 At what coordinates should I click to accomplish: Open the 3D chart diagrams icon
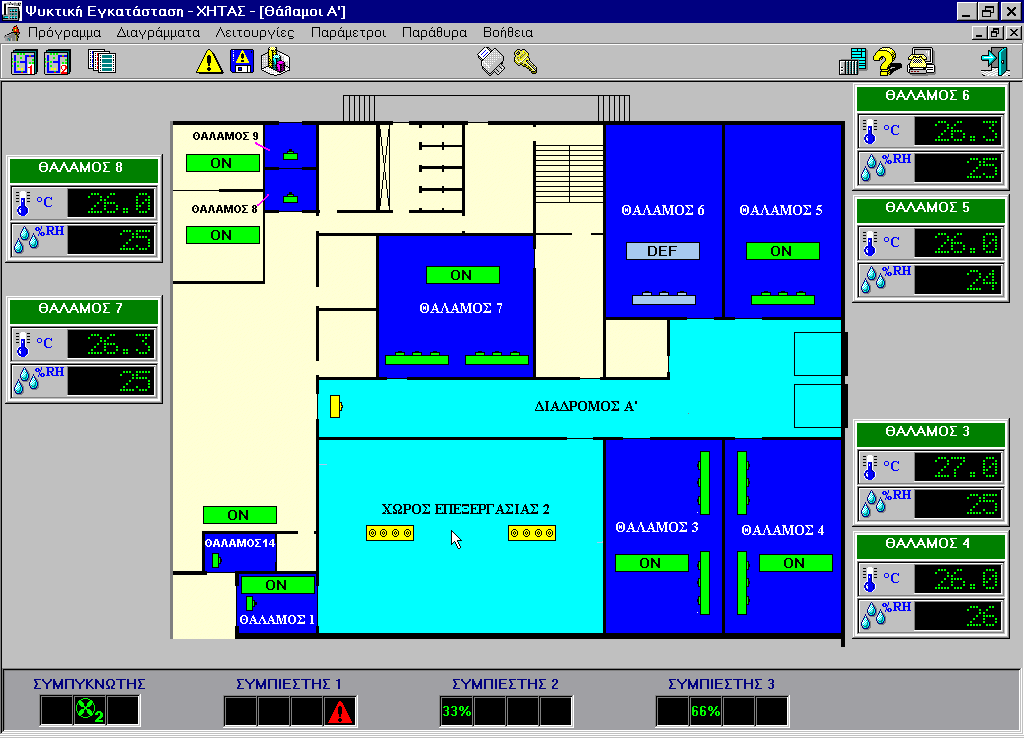point(275,62)
